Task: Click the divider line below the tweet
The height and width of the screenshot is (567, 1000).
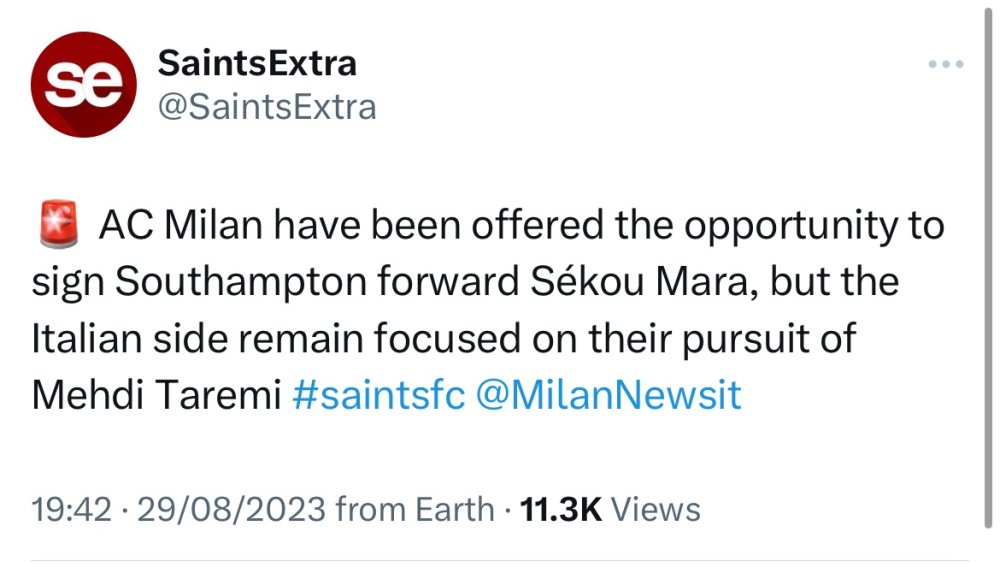Action: tap(500, 560)
